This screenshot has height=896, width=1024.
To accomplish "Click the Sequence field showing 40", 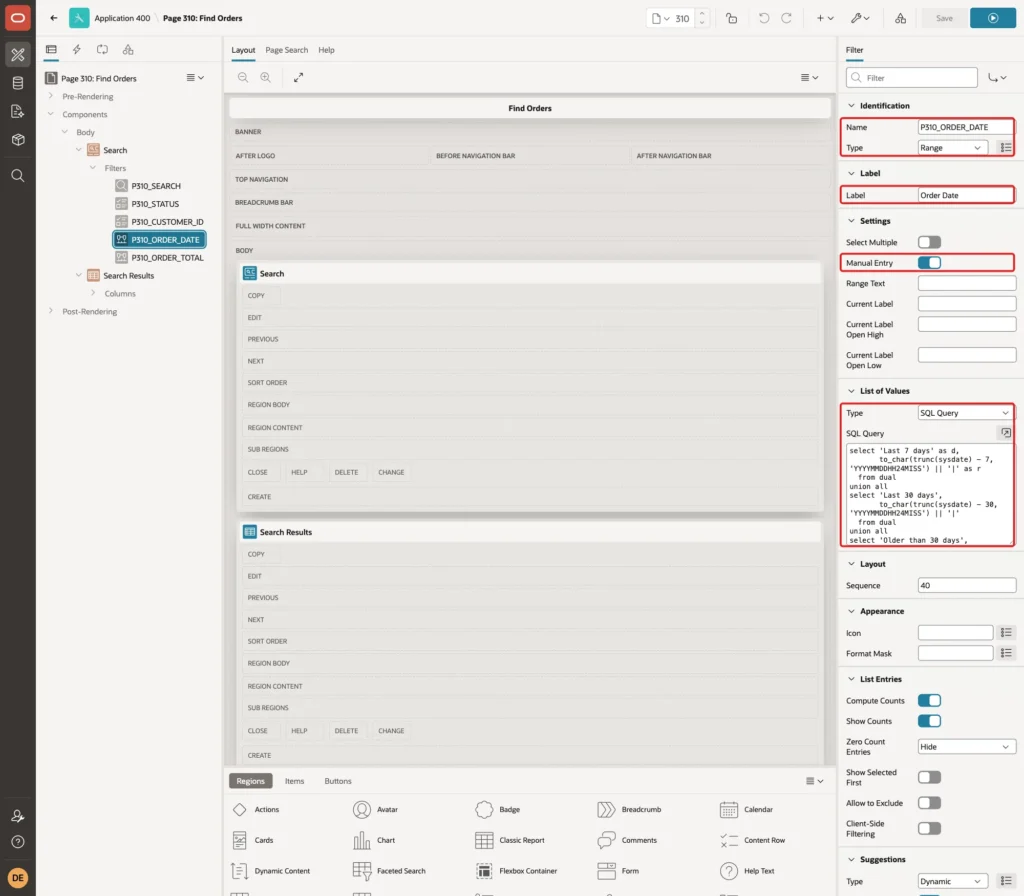I will (967, 585).
